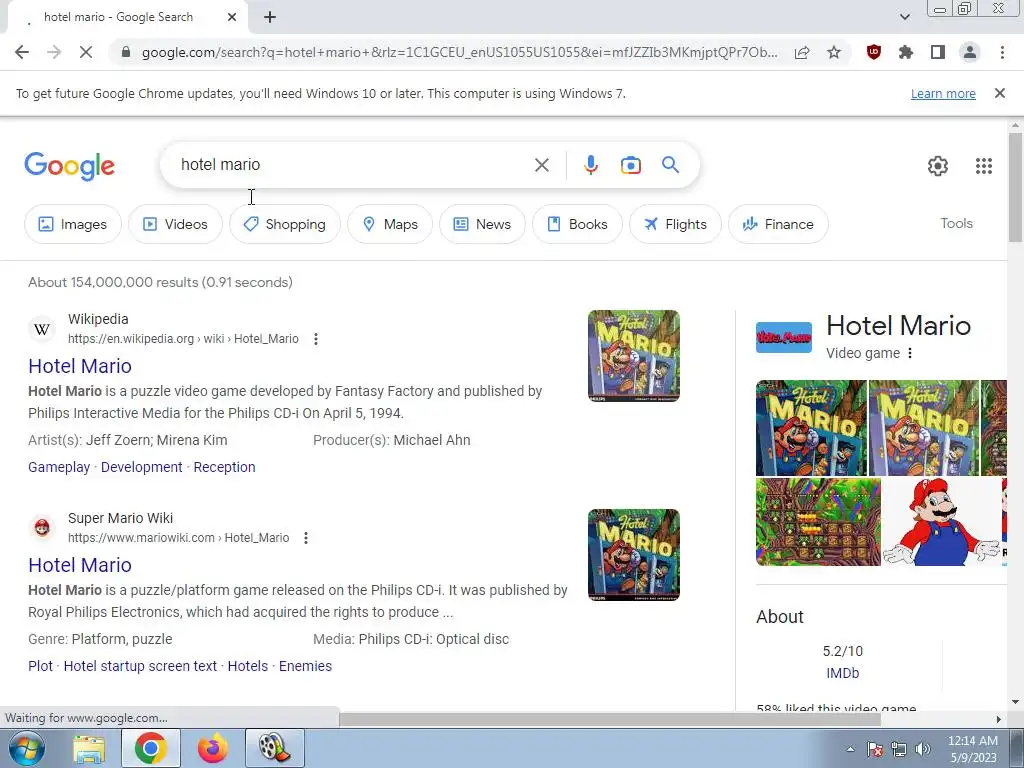Open the volume control speaker icon
This screenshot has width=1024, height=768.
point(923,749)
